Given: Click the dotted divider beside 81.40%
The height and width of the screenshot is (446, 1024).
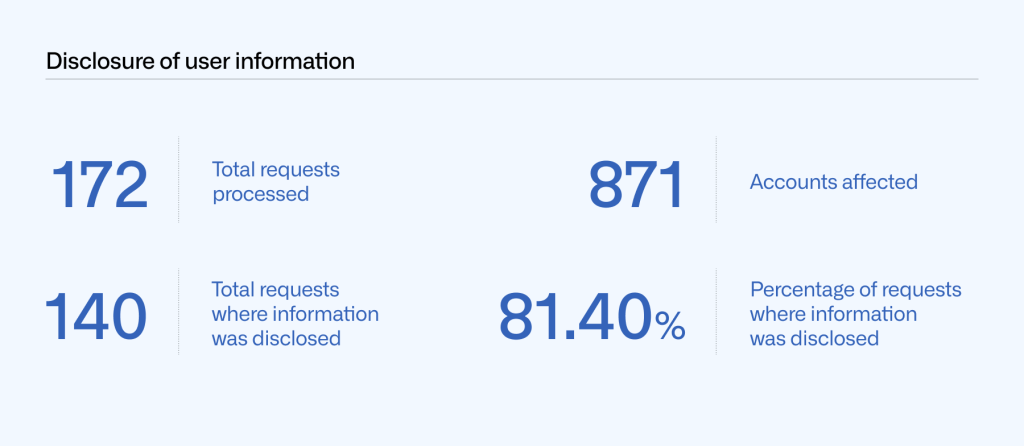Looking at the screenshot, I should point(716,311).
